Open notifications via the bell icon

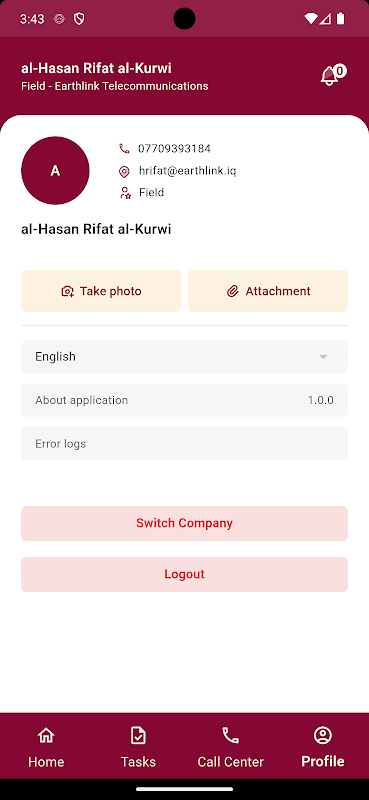coord(329,77)
